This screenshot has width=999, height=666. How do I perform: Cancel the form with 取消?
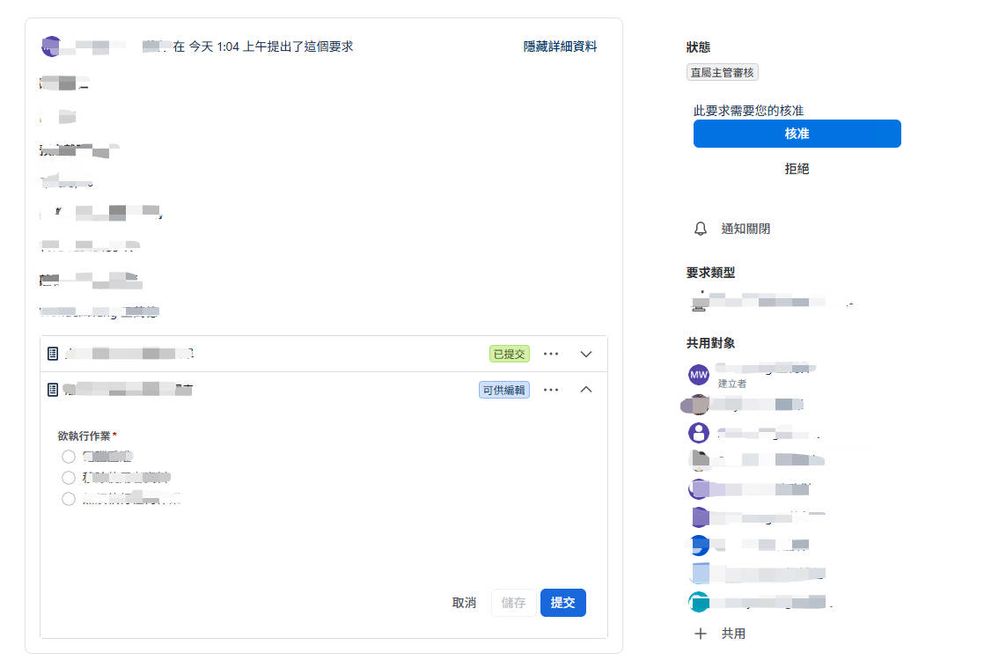pyautogui.click(x=464, y=602)
